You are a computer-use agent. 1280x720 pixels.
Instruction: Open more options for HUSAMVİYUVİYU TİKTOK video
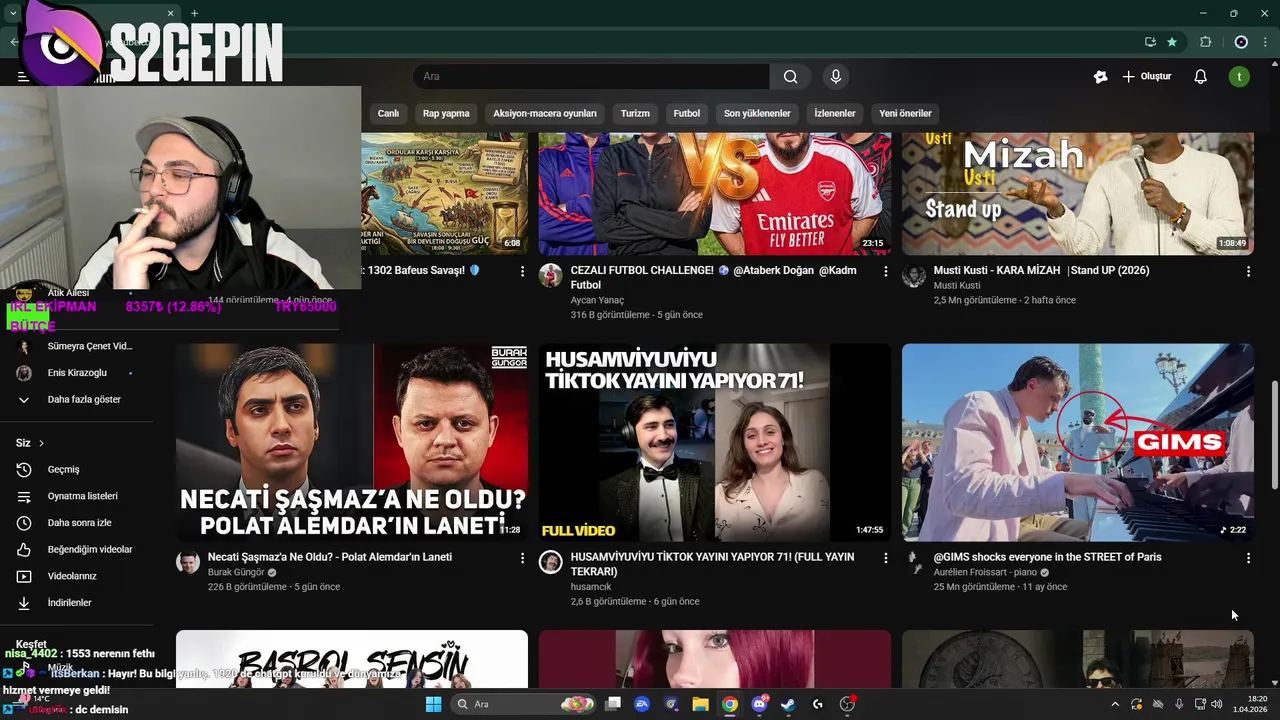click(885, 558)
